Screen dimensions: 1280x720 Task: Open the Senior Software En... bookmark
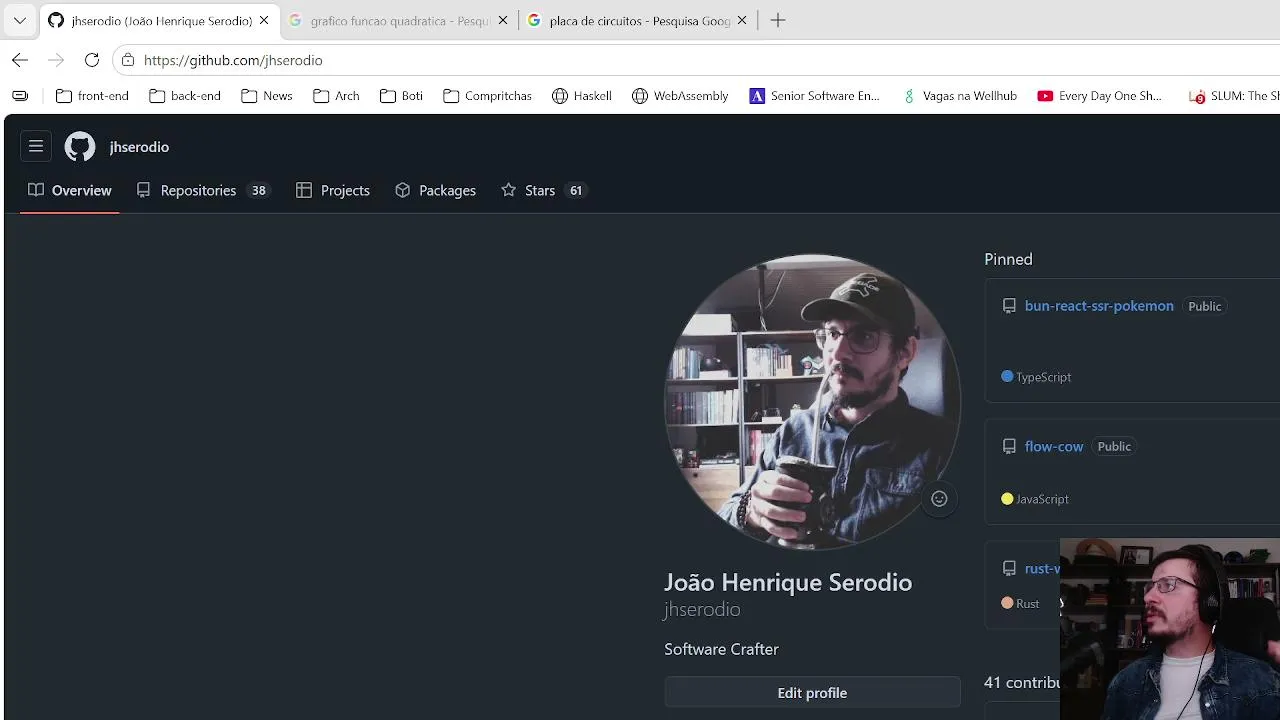tap(814, 96)
